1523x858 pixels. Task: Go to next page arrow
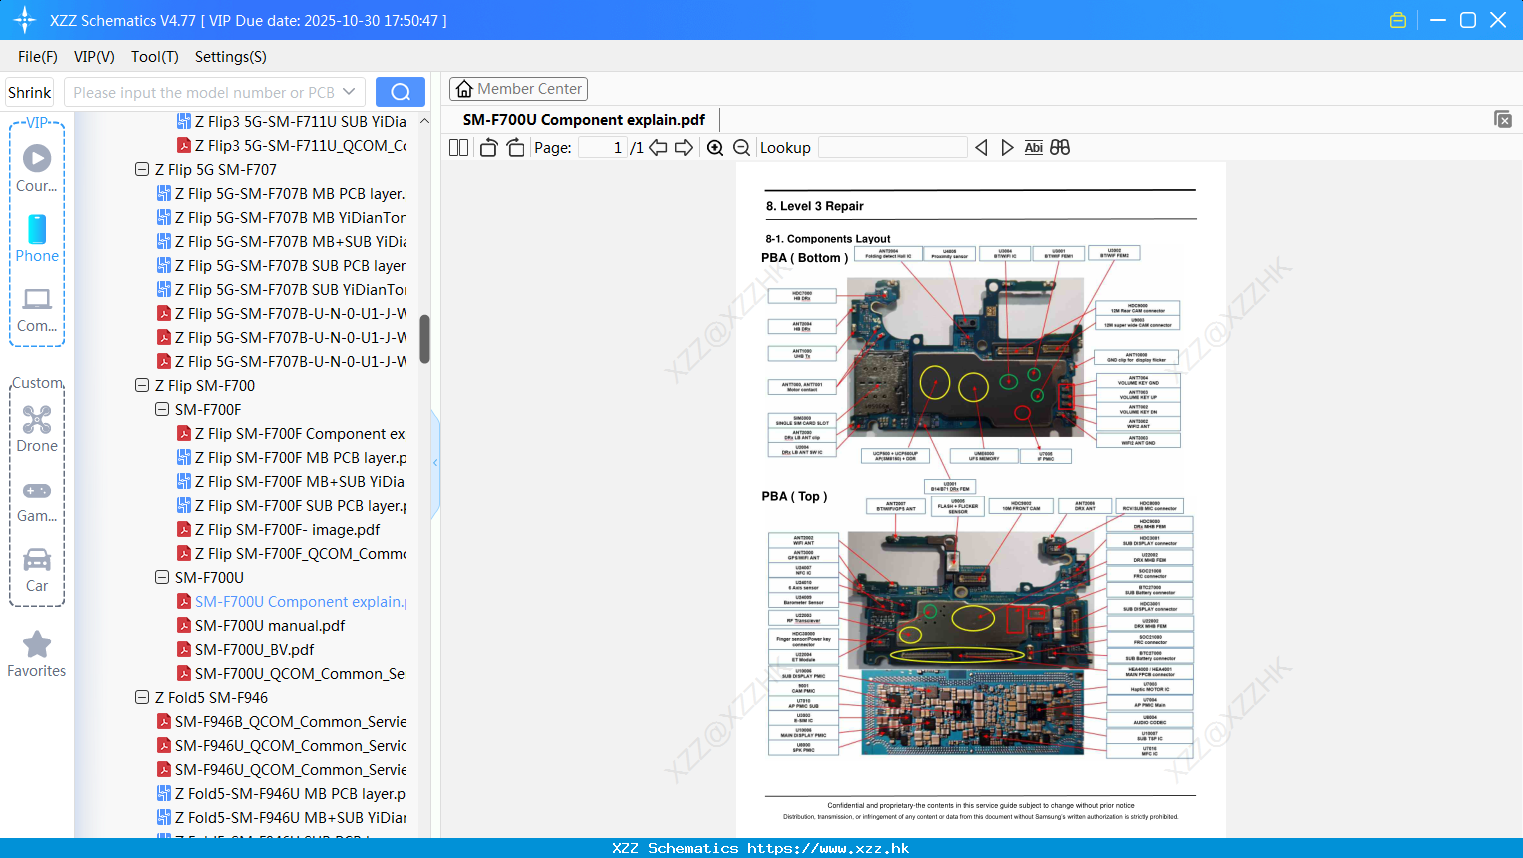coord(684,147)
